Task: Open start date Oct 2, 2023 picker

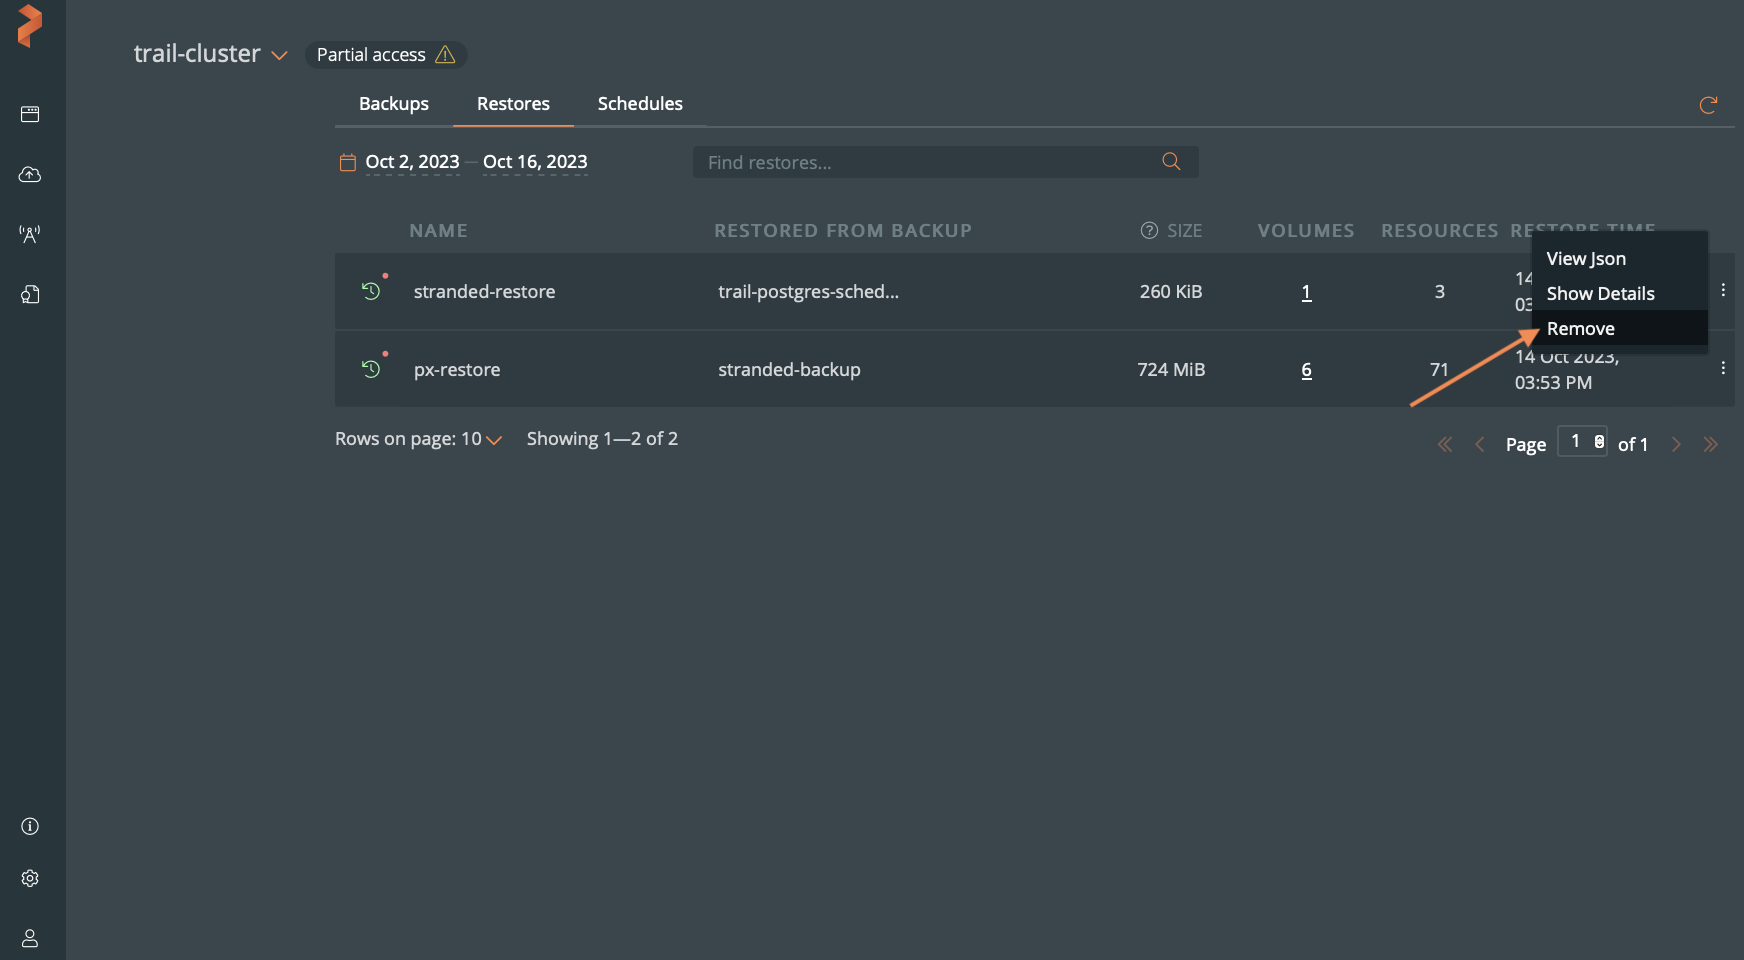Action: click(412, 162)
